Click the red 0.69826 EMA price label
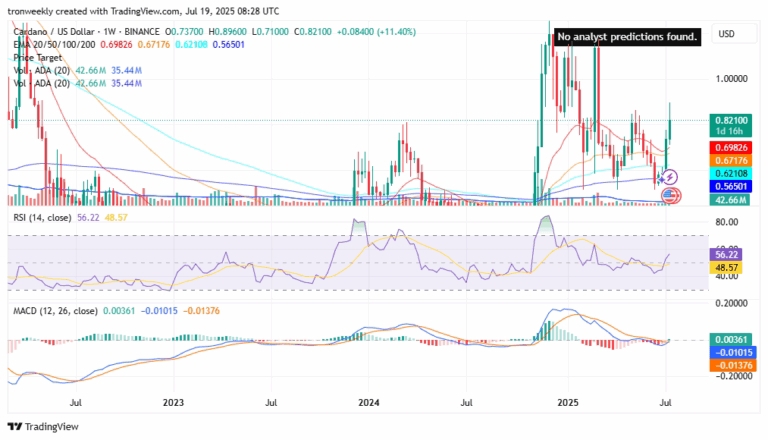The width and height of the screenshot is (768, 440). click(734, 147)
